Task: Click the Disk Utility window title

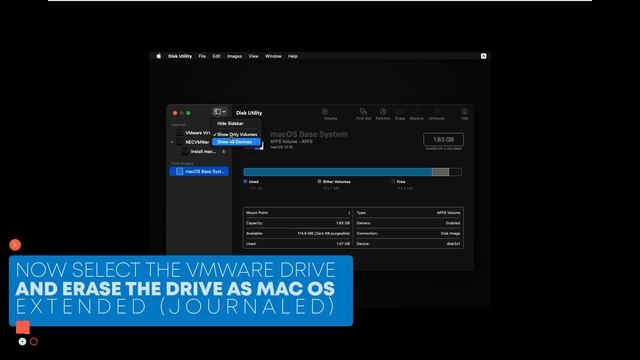Action: 249,113
